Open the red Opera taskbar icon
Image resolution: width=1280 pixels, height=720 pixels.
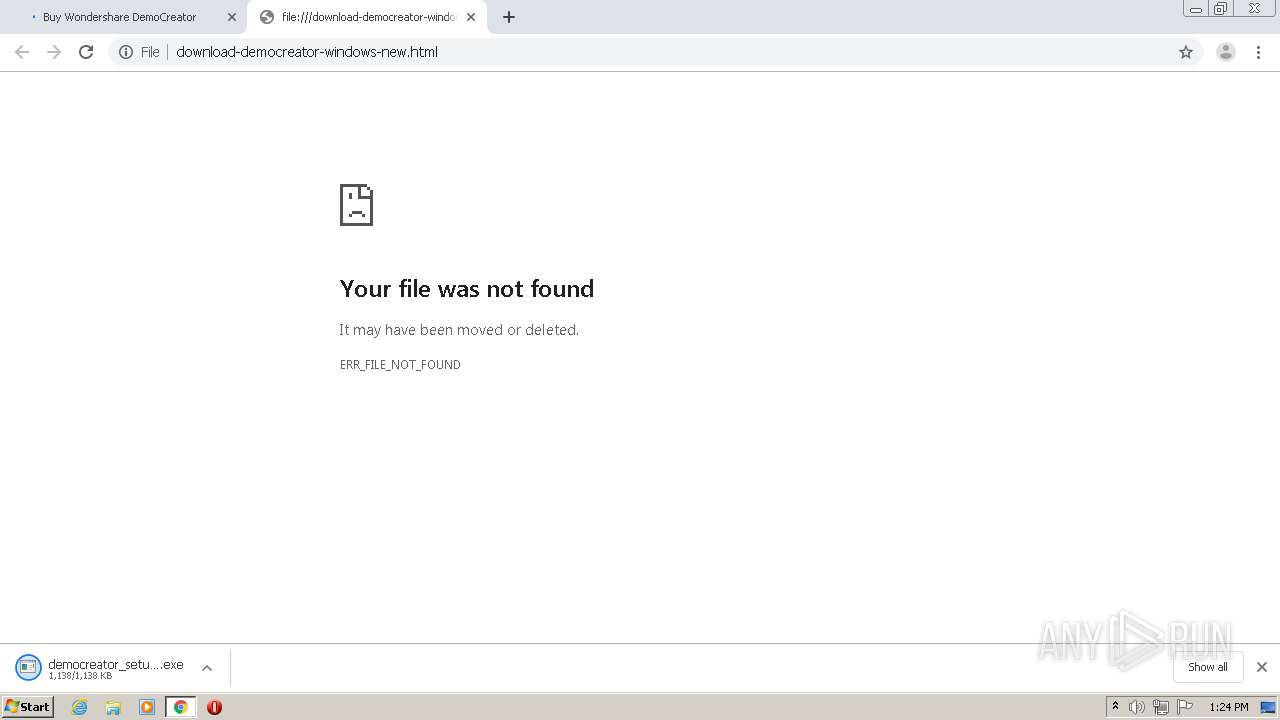click(214, 707)
